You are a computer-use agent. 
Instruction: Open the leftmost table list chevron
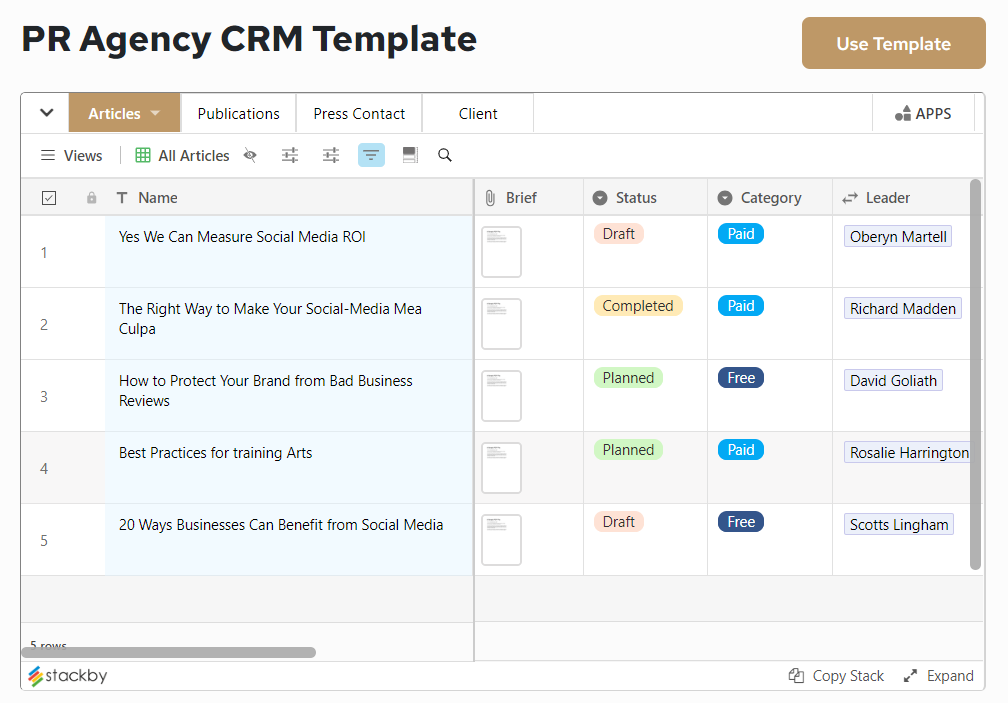pos(44,113)
